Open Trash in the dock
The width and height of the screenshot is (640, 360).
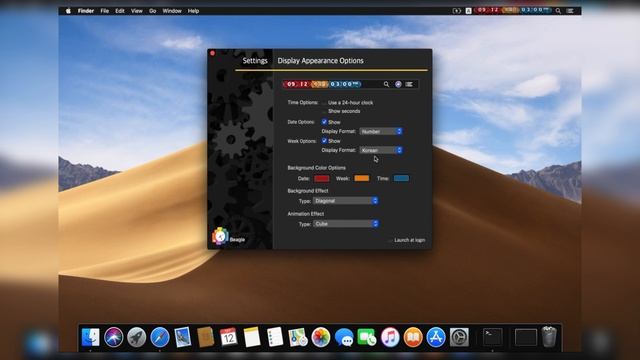(x=549, y=337)
